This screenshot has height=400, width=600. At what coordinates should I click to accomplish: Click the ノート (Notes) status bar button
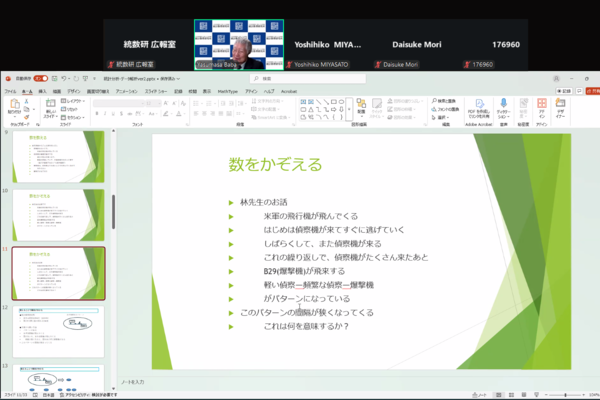(x=479, y=395)
